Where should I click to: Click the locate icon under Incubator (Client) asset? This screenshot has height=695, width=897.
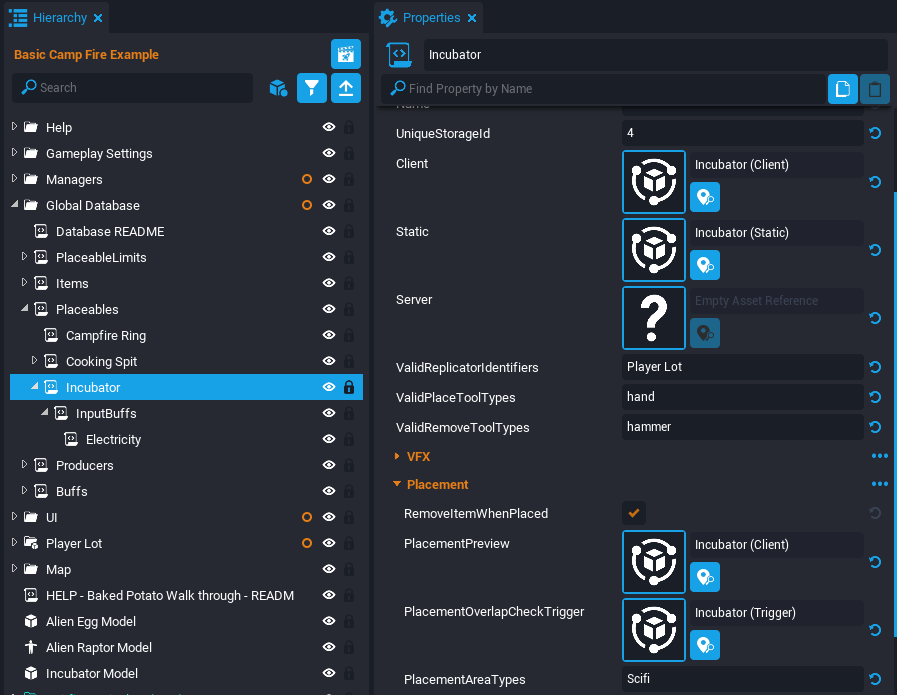click(x=705, y=197)
